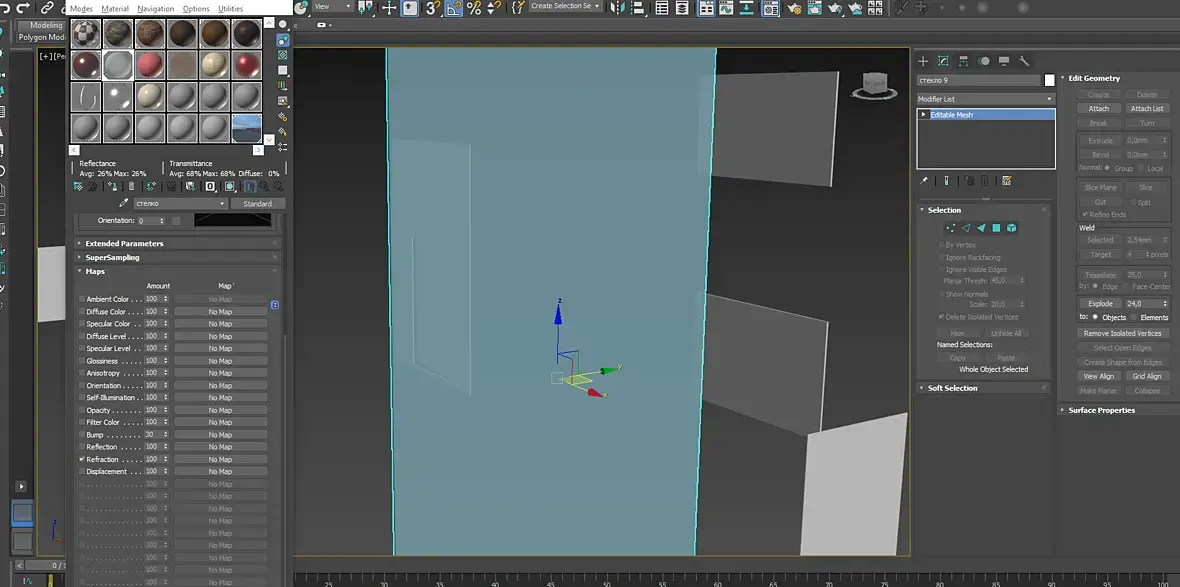Viewport: 1180px width, 587px height.
Task: Open the стекло material name dropdown
Action: pyautogui.click(x=181, y=203)
